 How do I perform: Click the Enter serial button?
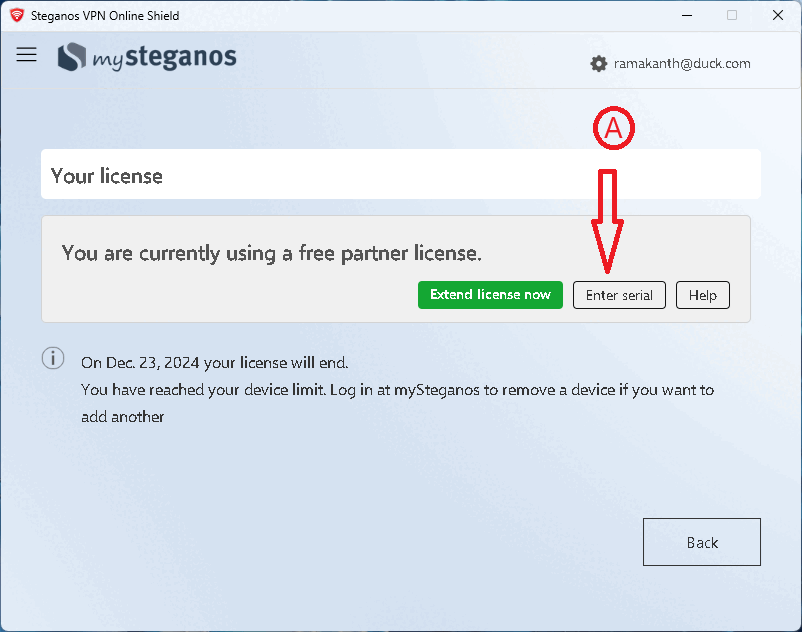pyautogui.click(x=619, y=295)
